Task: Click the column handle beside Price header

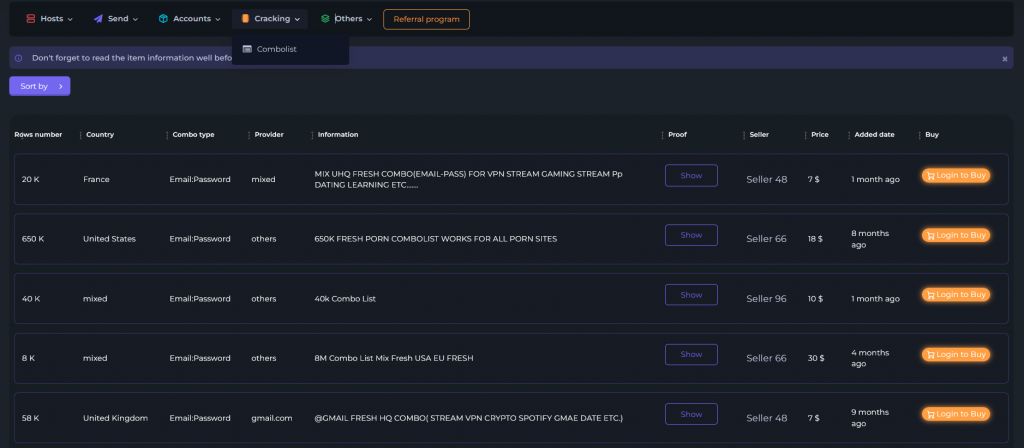Action: 805,135
